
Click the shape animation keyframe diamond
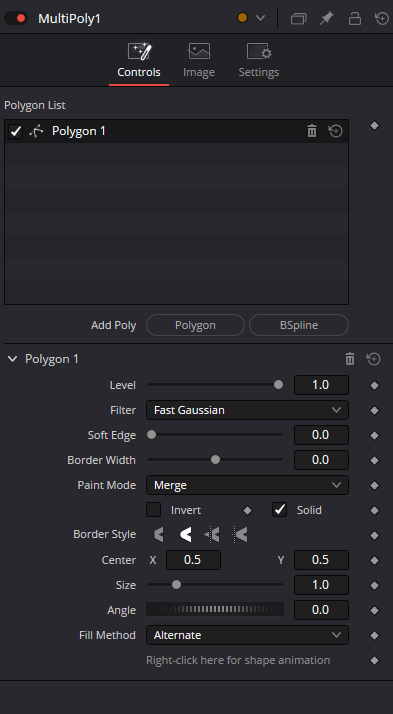coord(374,661)
